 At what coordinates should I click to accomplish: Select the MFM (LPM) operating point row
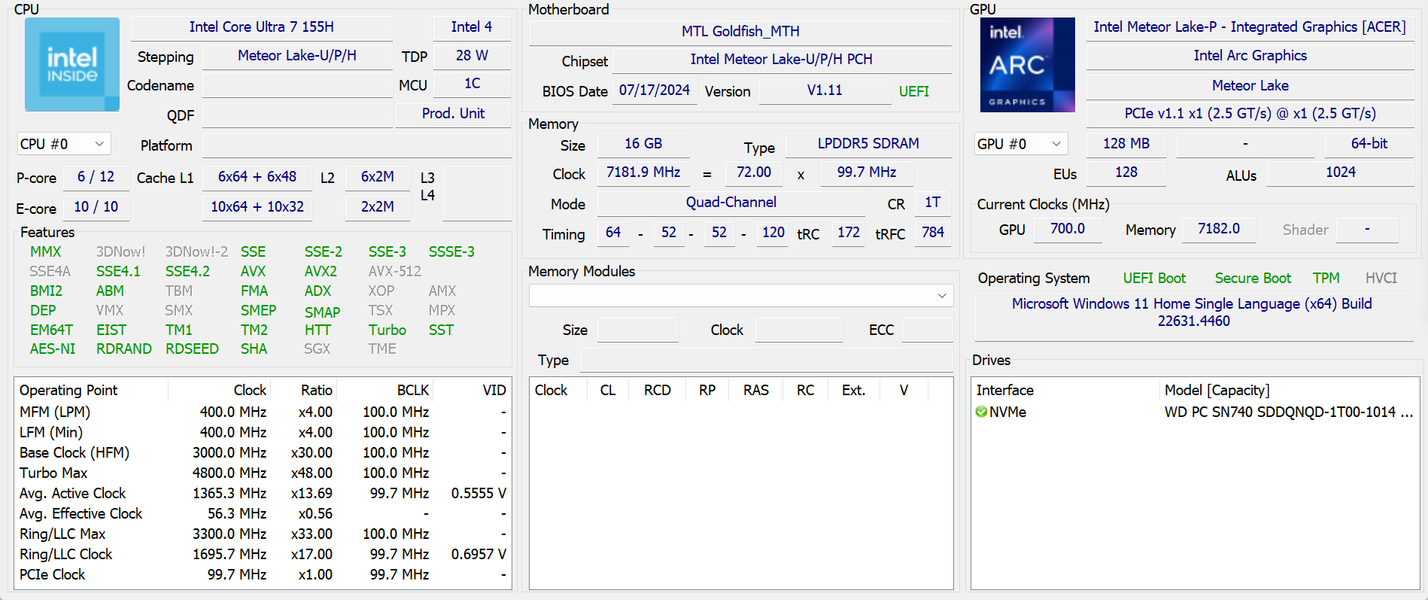pos(263,412)
